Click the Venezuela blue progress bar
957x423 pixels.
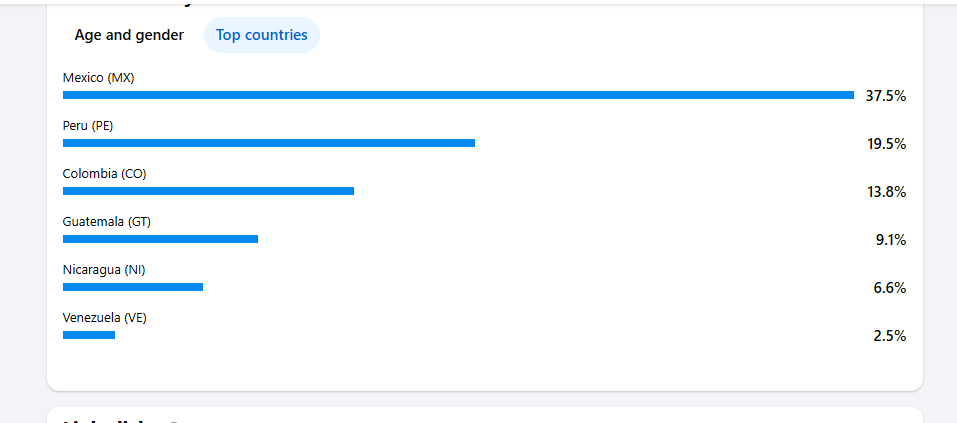89,335
